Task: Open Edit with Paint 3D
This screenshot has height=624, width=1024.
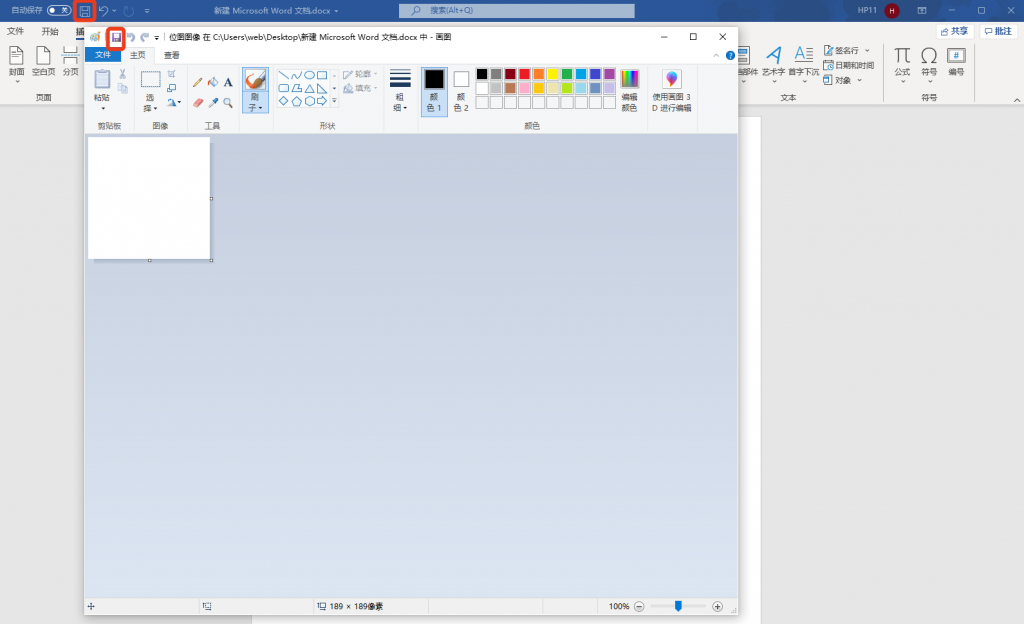Action: pos(671,91)
